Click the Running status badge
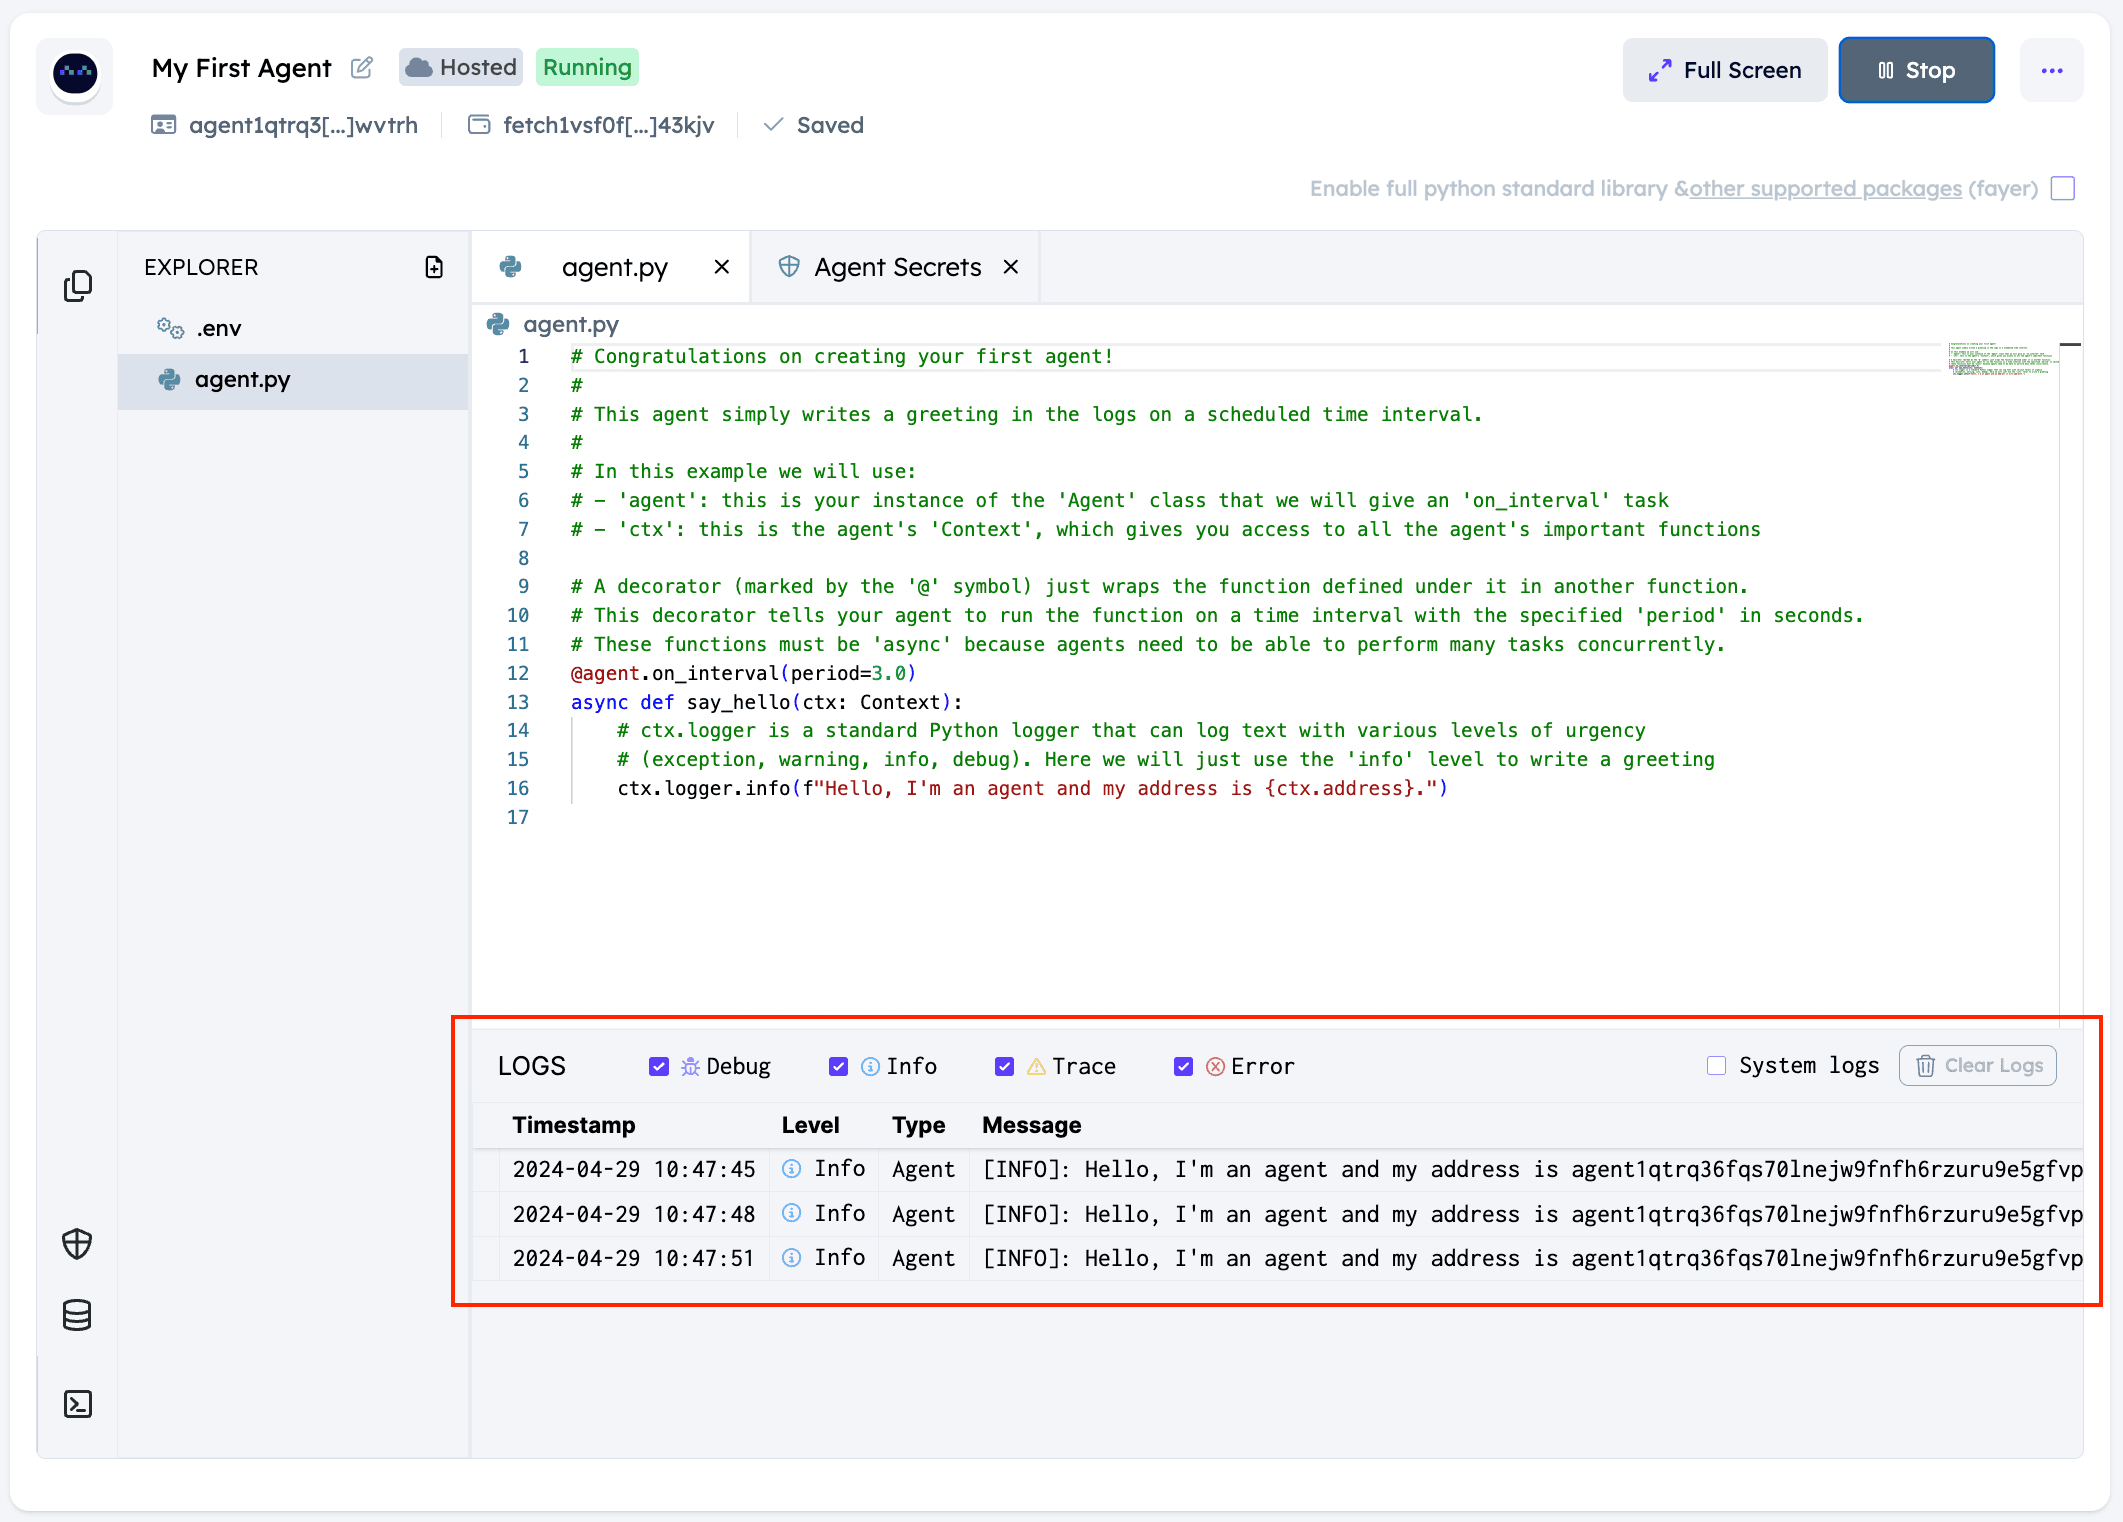 coord(587,67)
